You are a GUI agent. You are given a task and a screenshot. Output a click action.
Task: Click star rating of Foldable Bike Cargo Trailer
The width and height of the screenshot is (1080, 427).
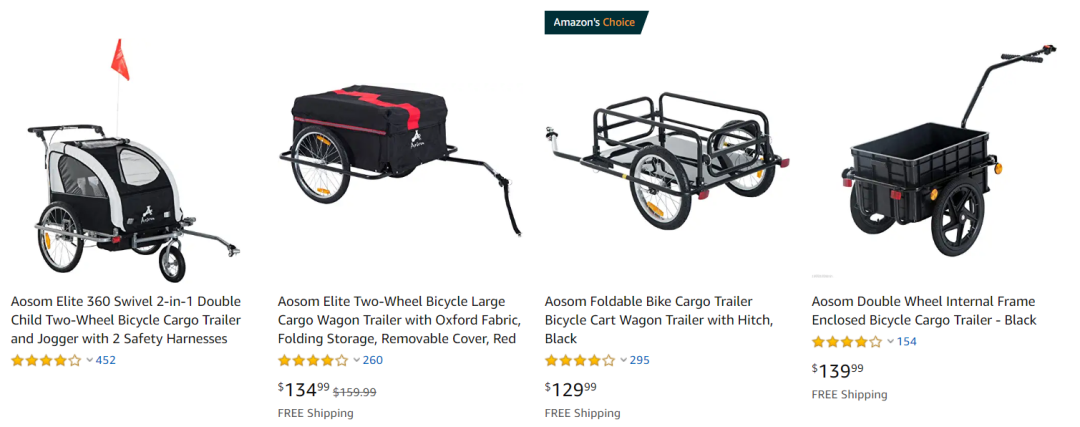click(580, 360)
